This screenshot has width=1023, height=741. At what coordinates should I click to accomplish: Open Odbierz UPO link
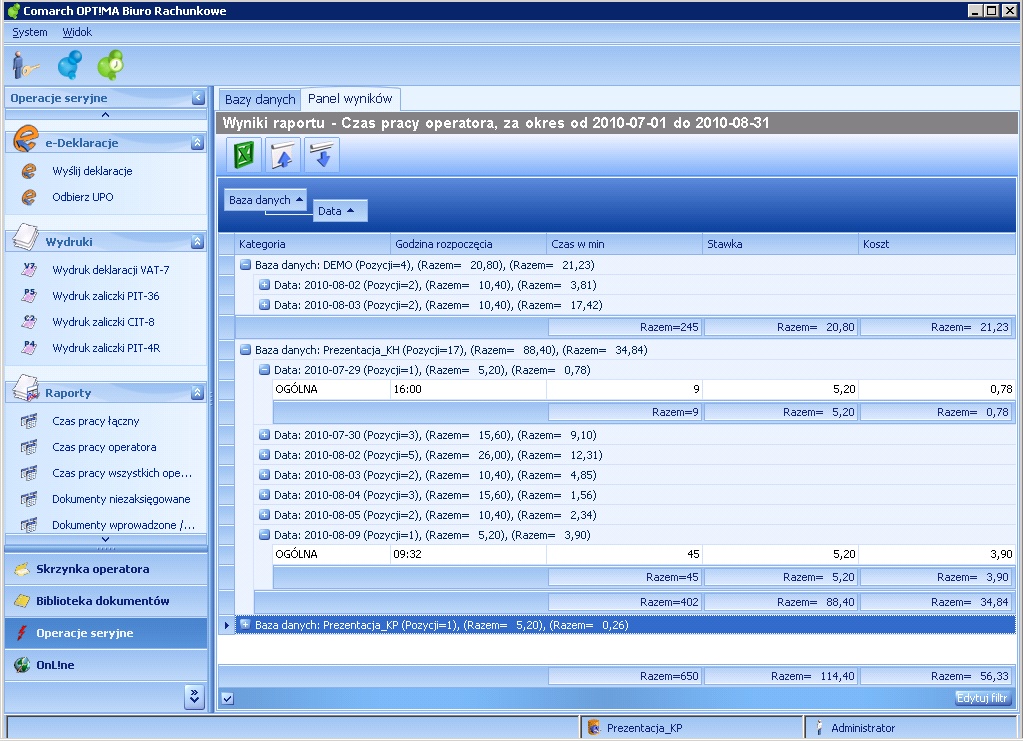[x=83, y=197]
